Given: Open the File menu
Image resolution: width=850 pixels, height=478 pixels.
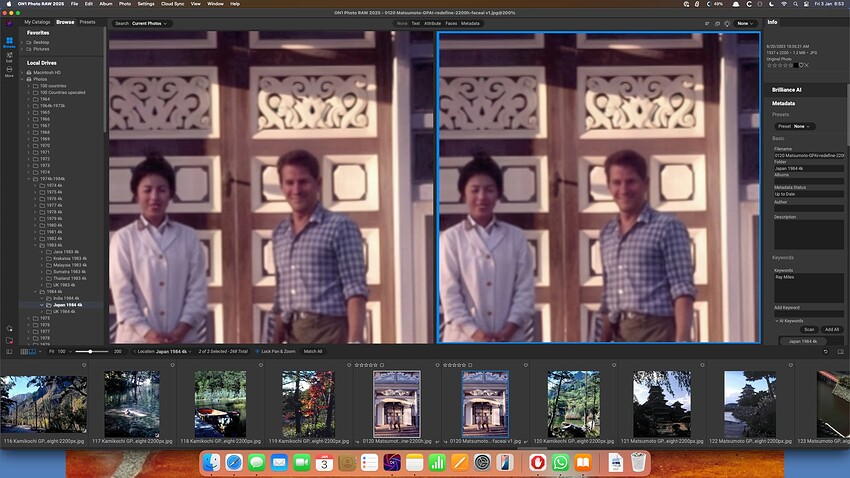Looking at the screenshot, I should pos(74,4).
